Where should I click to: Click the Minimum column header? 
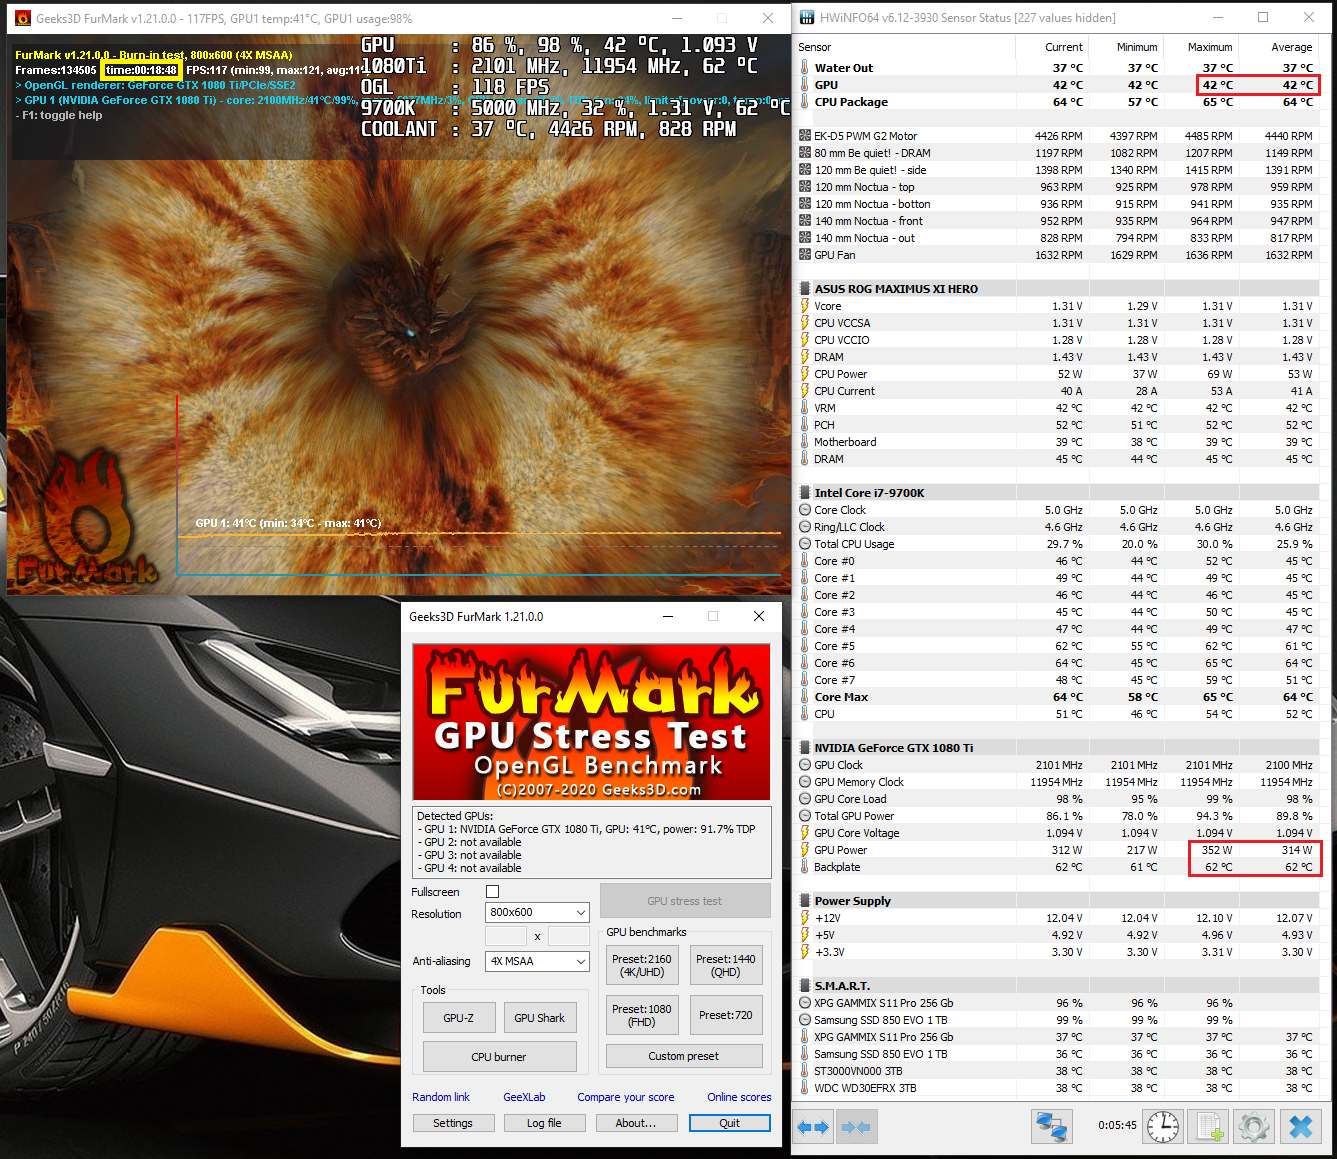(1126, 47)
